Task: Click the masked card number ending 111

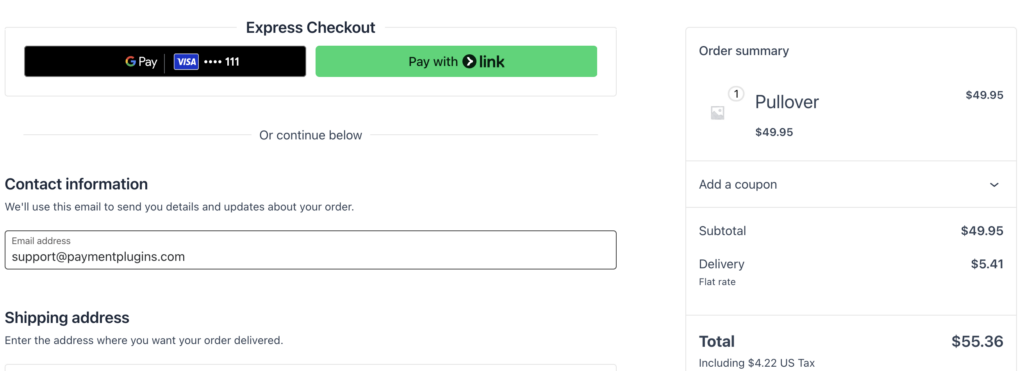Action: (x=221, y=62)
